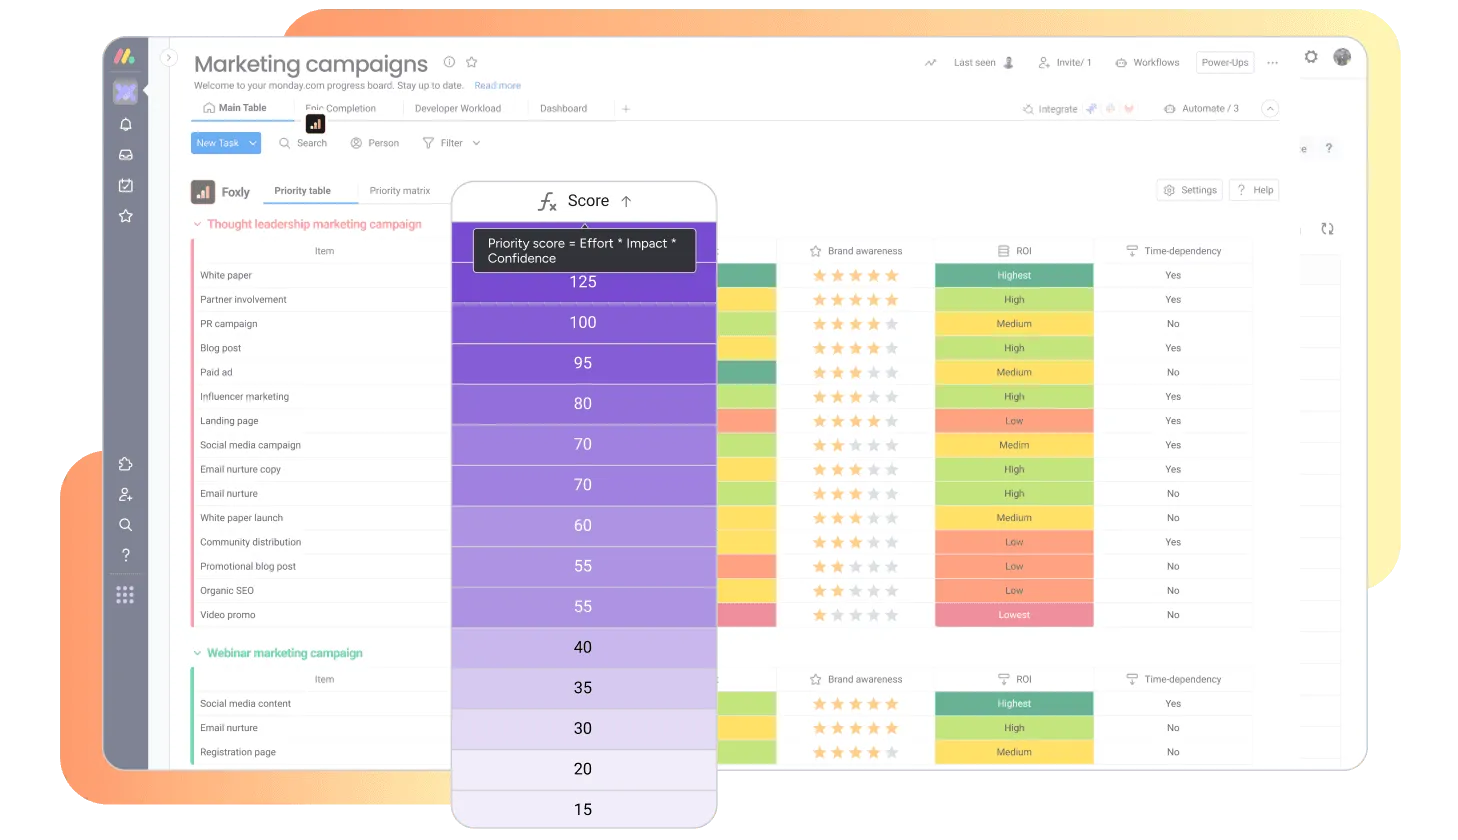This screenshot has width=1458, height=840.
Task: Open the Developer Workload tab
Action: tap(457, 108)
